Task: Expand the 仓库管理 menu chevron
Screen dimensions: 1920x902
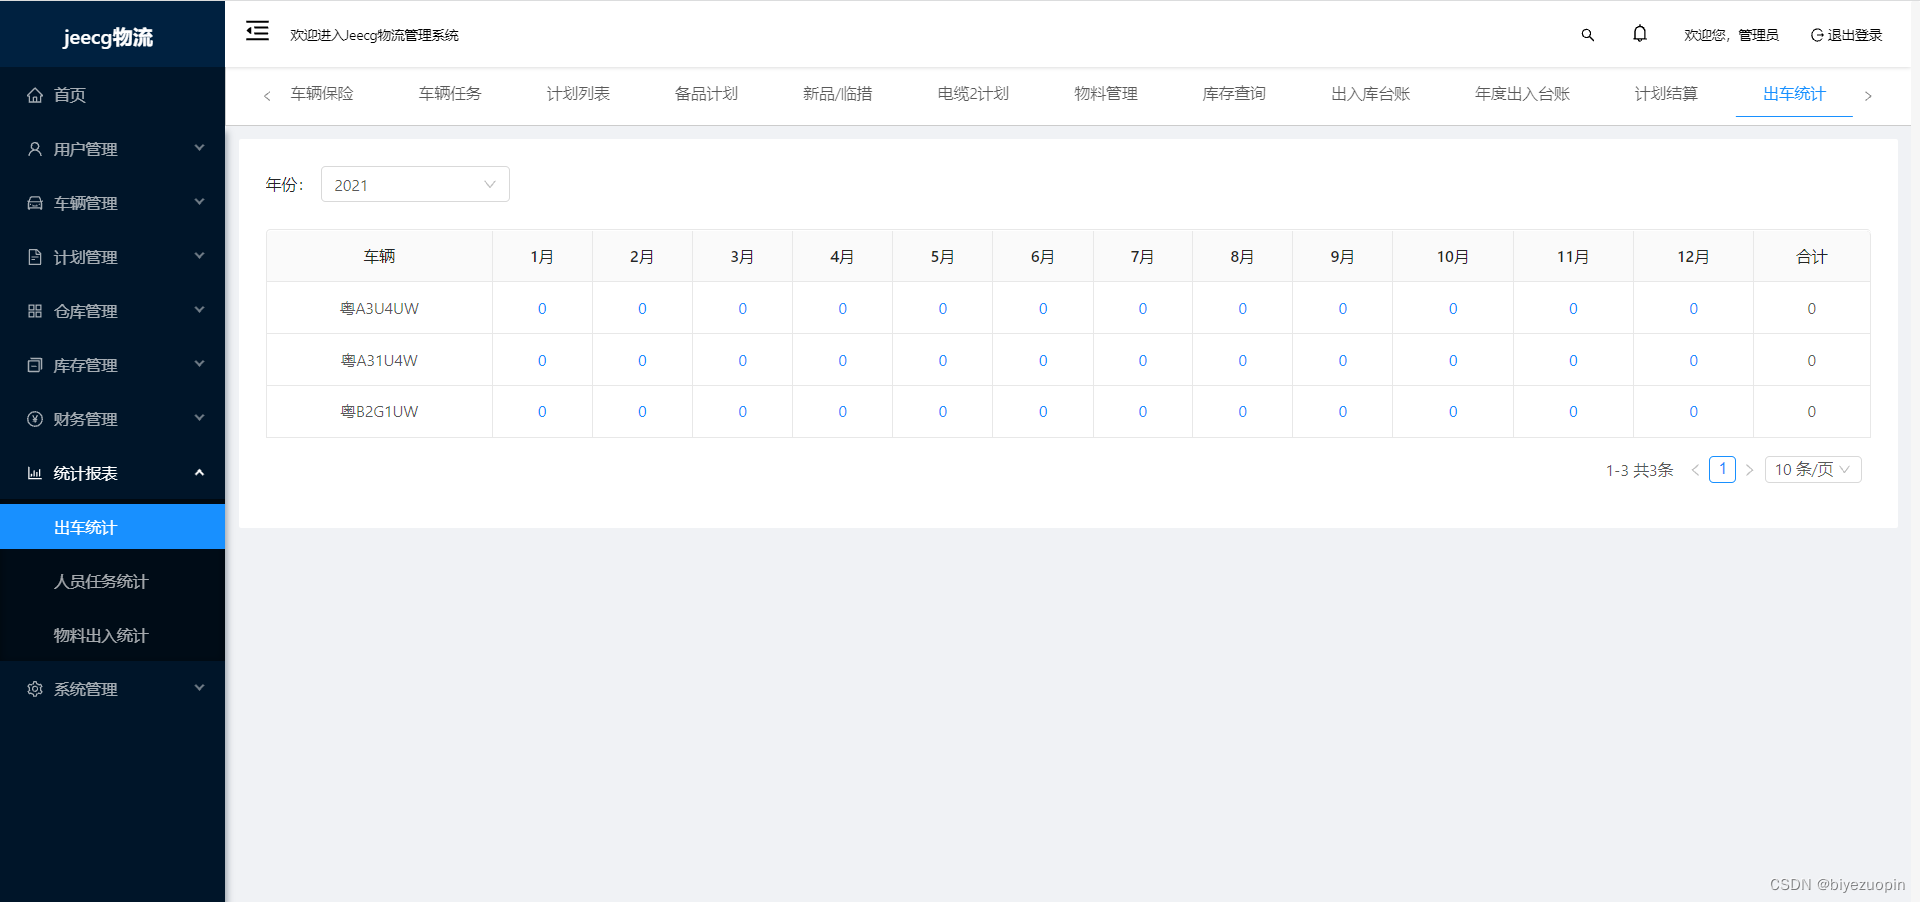Action: coord(199,310)
